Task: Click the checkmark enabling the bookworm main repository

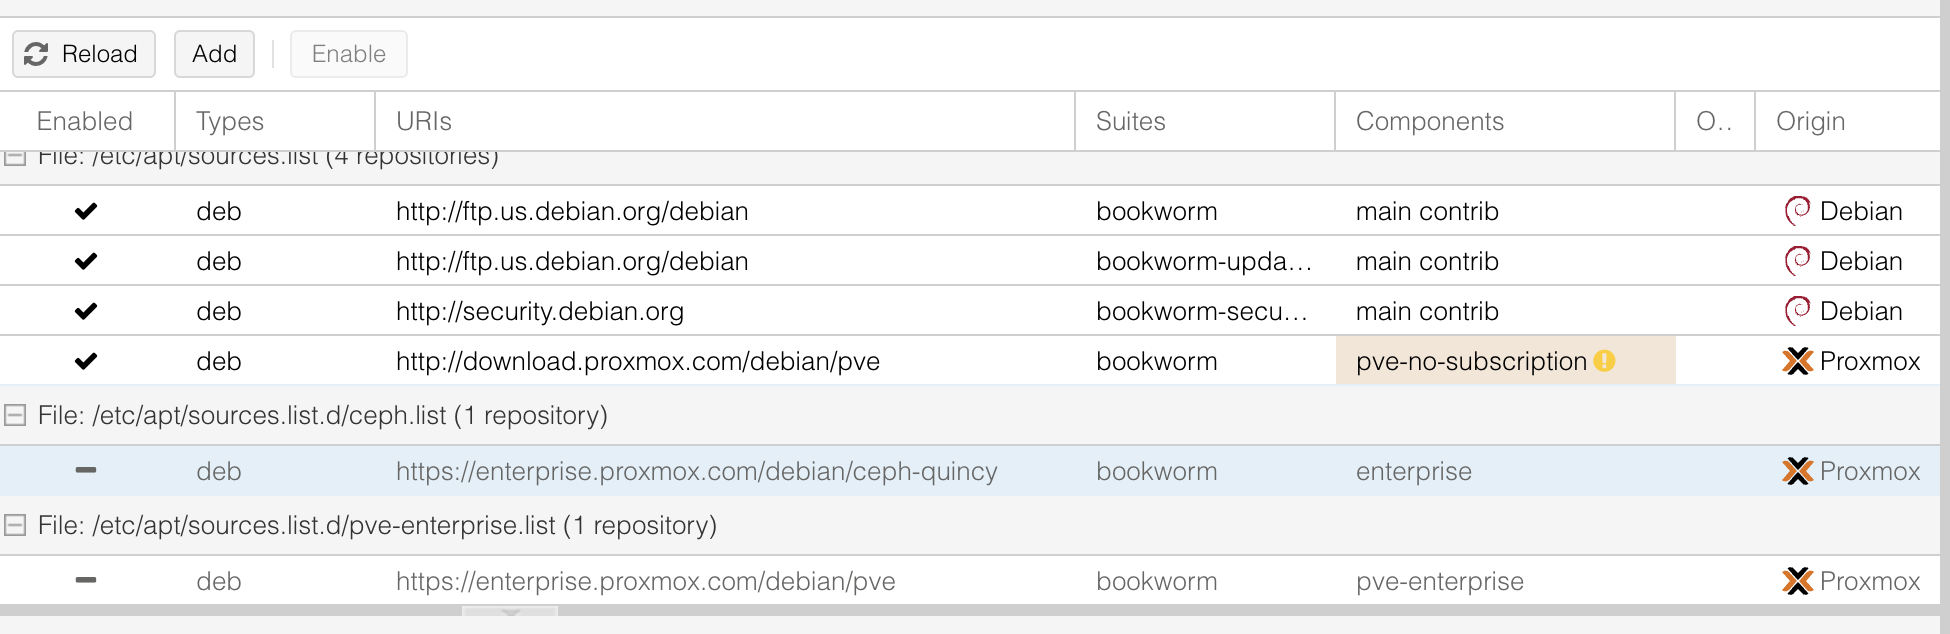Action: pyautogui.click(x=87, y=211)
